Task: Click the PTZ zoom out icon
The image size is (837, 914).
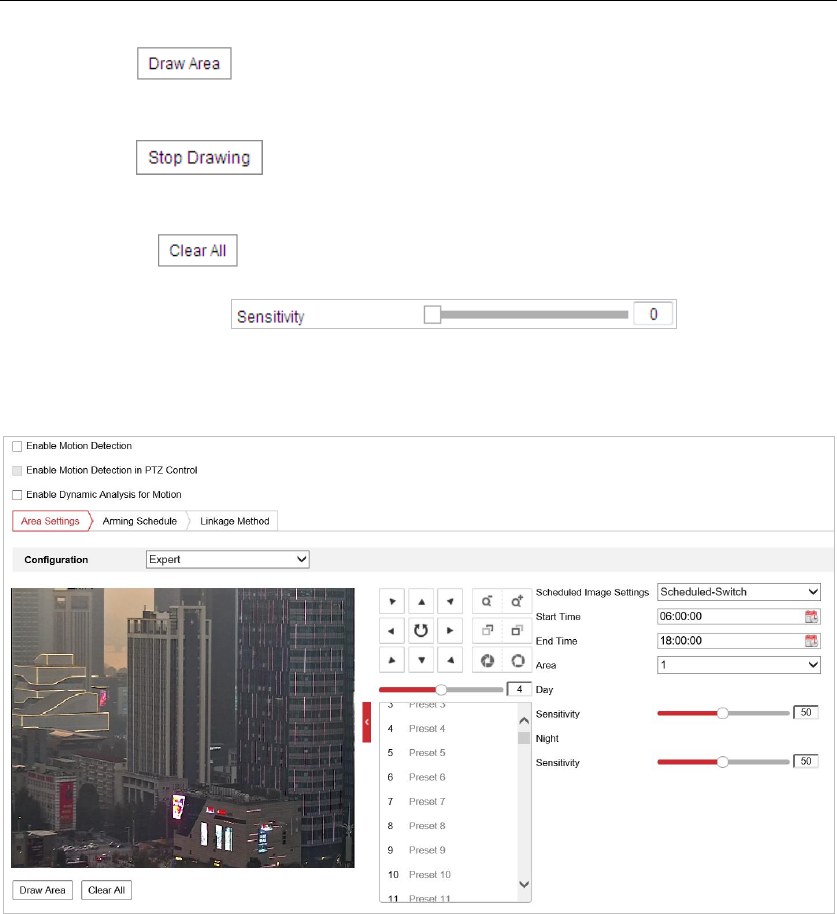Action: click(x=486, y=602)
